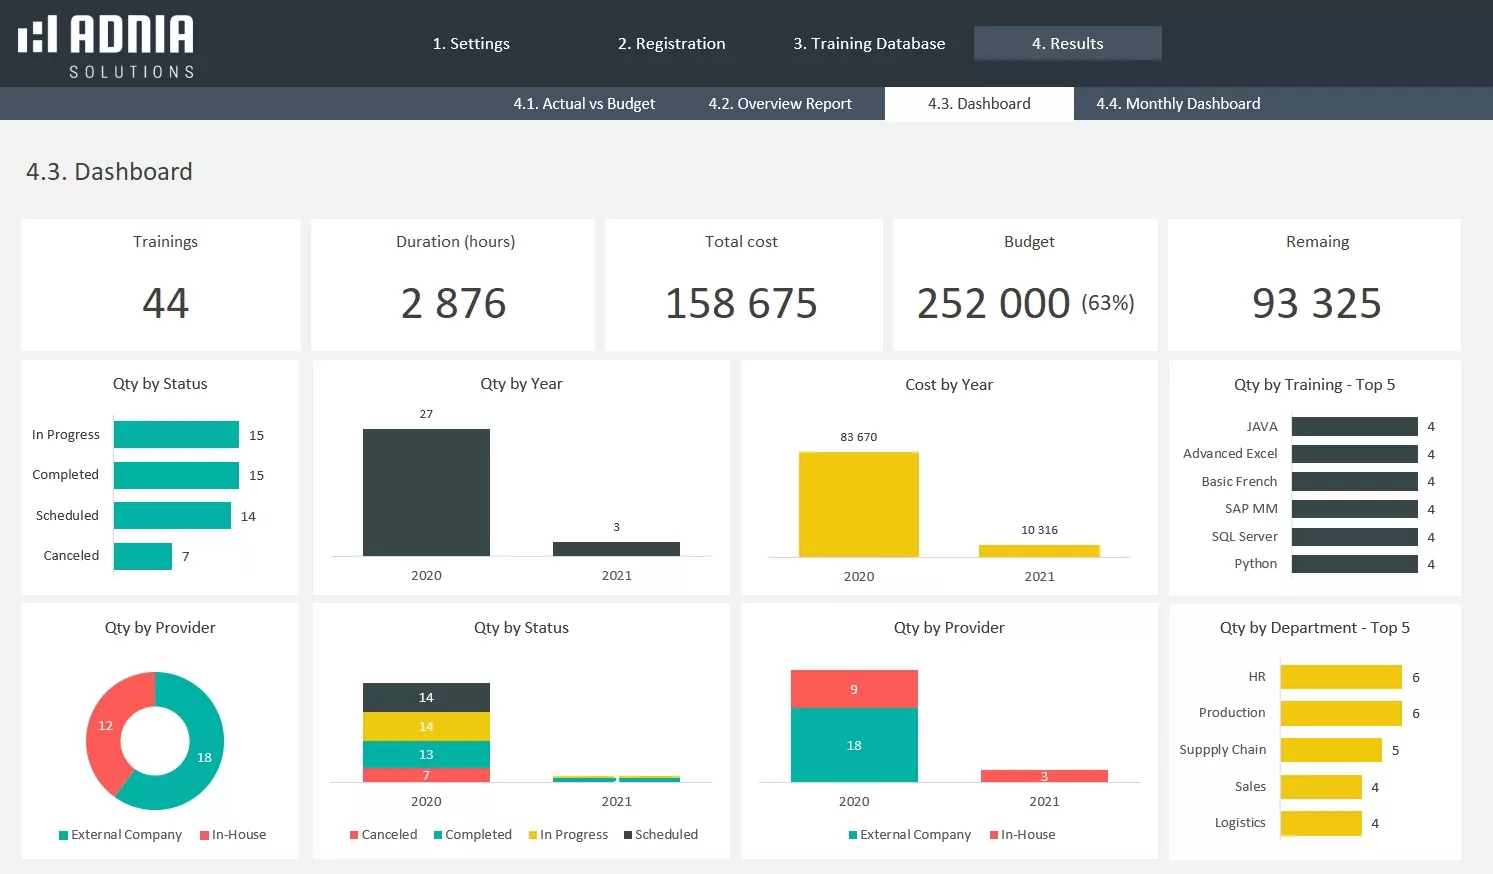Viewport: 1493px width, 874px height.
Task: Switch to the 4.4. Monthly Dashboard sub-tab
Action: coord(1178,104)
